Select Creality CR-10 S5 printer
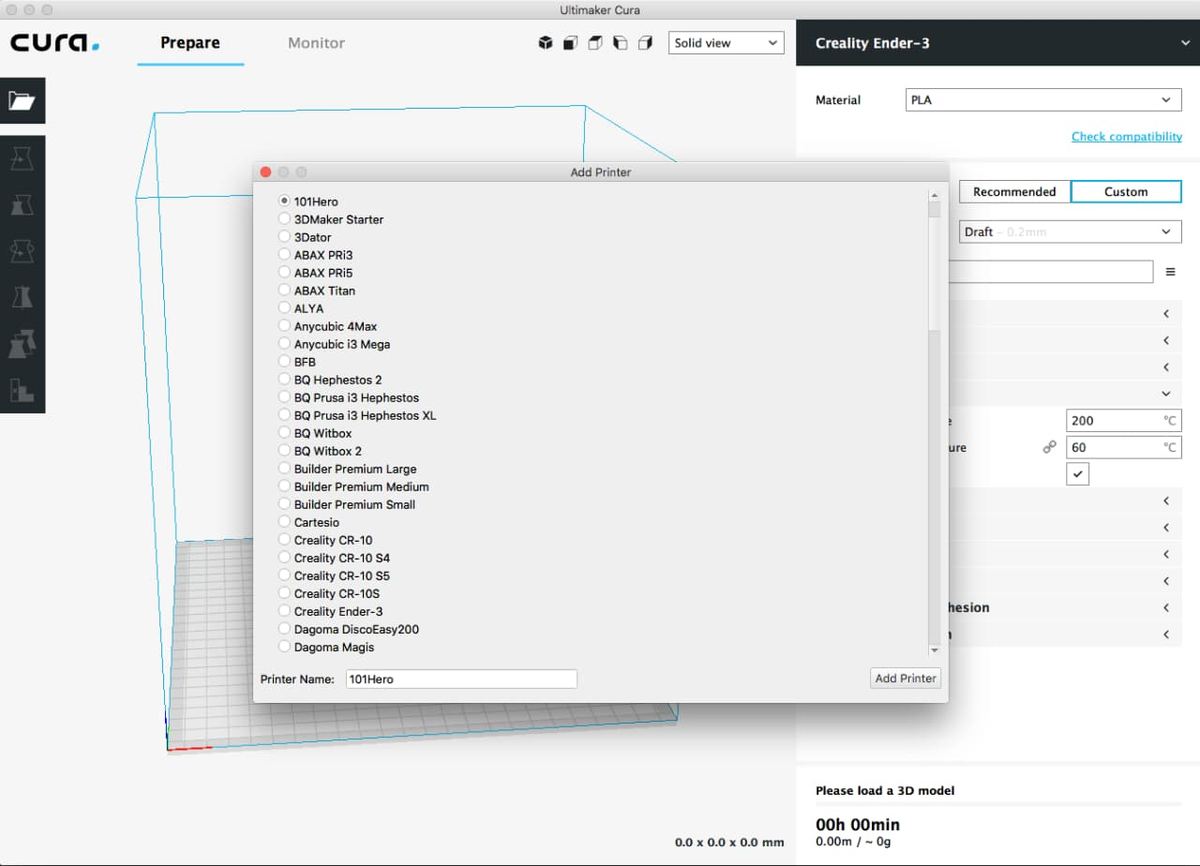 pyautogui.click(x=334, y=575)
